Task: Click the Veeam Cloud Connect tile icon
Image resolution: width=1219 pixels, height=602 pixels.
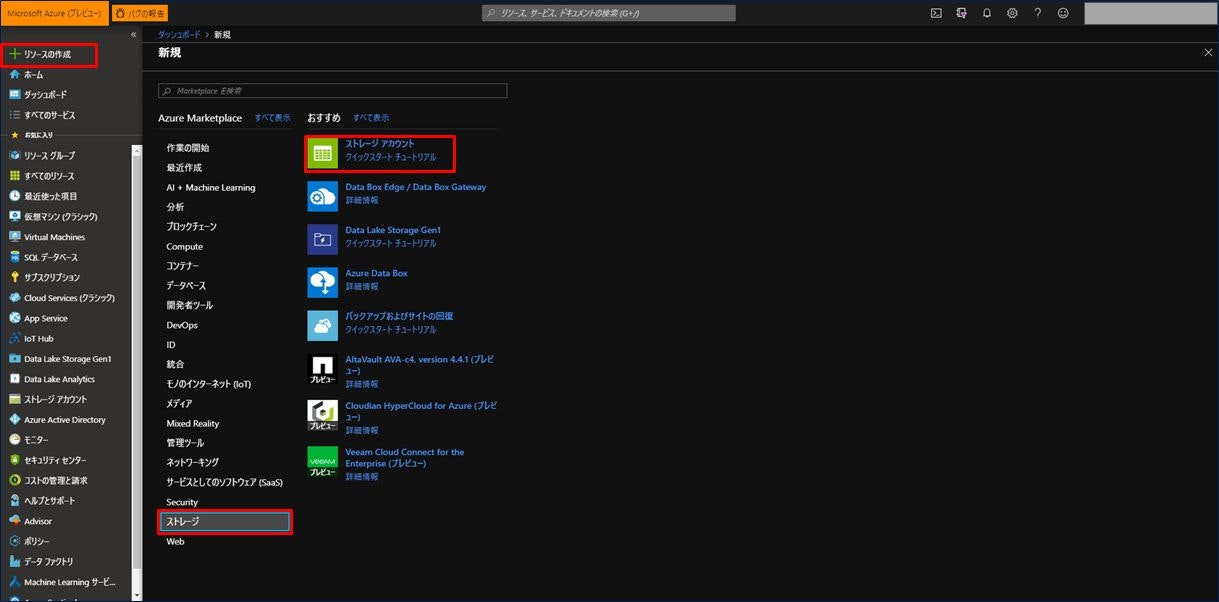Action: click(x=323, y=461)
